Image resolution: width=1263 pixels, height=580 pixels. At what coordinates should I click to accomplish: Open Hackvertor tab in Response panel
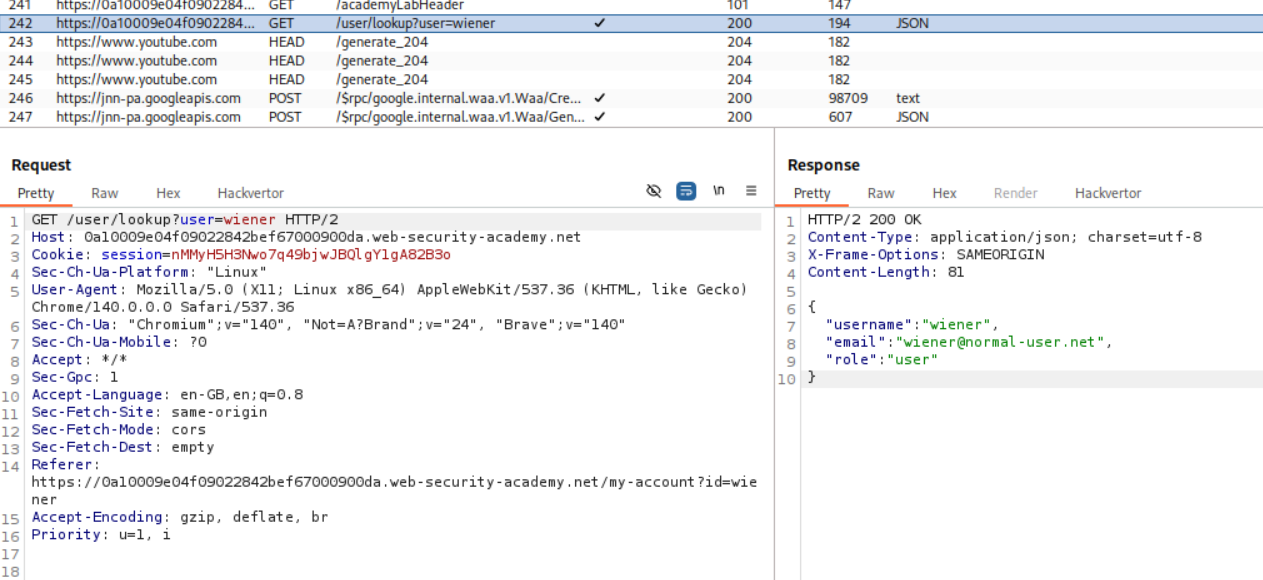1107,193
